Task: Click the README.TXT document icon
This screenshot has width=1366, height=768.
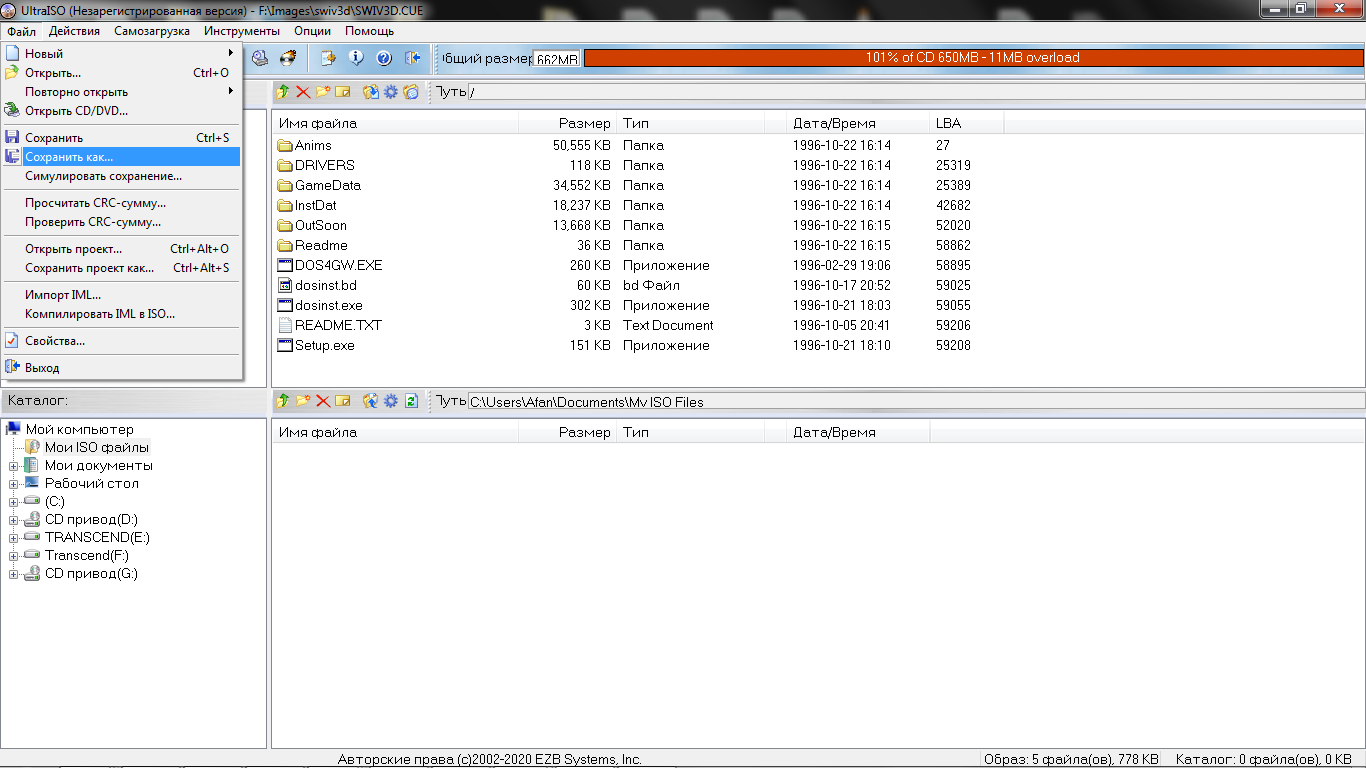Action: pos(285,325)
